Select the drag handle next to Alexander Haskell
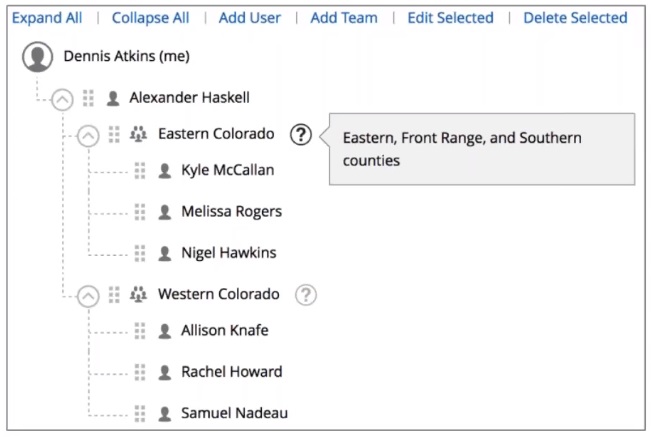Screen dimensions: 651x437 [88, 98]
